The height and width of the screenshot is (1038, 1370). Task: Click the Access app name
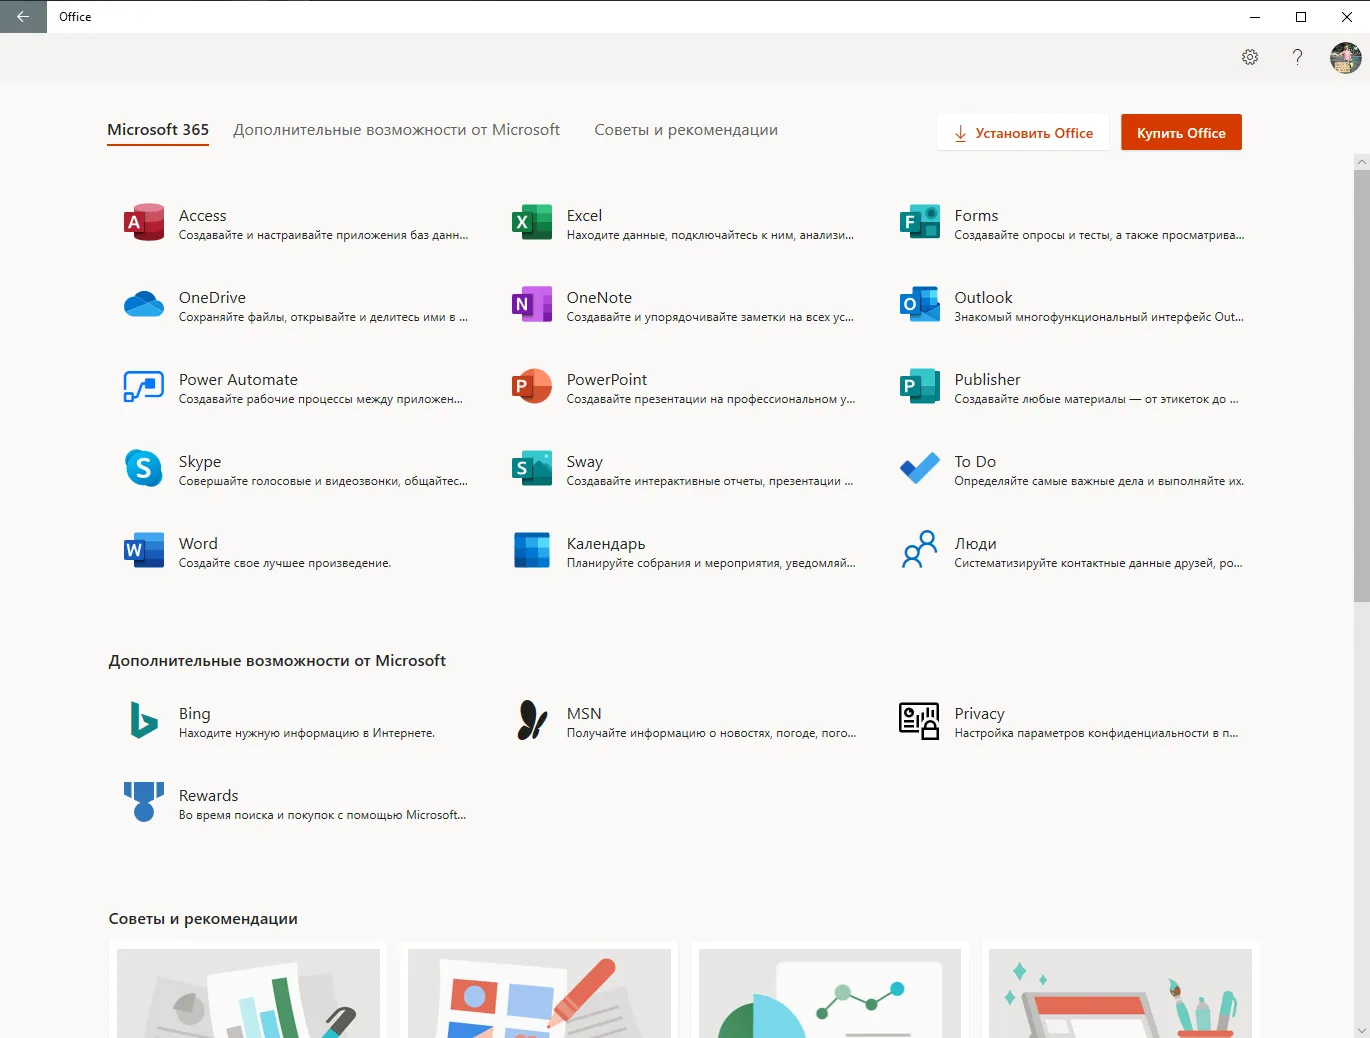coord(203,215)
